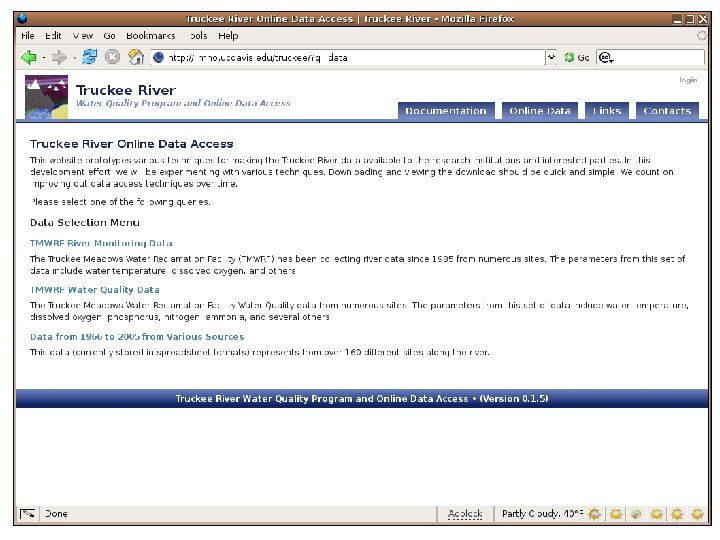Click the Data Selection Menu heading
The width and height of the screenshot is (720, 540).
click(85, 222)
